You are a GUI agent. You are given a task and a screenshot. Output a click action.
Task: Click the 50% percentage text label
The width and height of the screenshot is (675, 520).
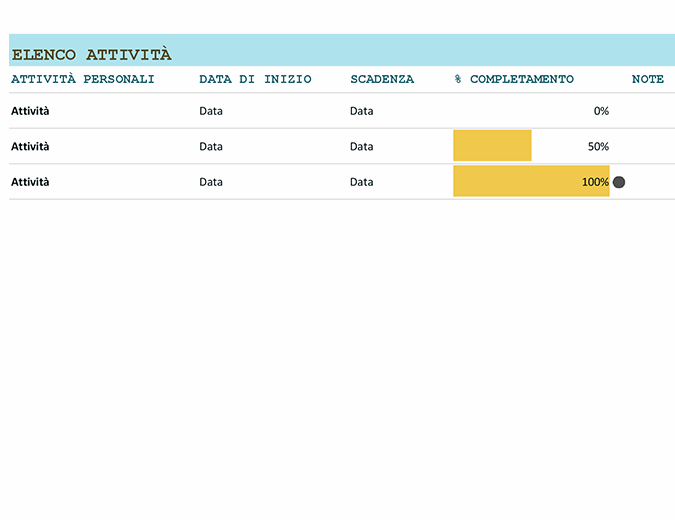(598, 146)
